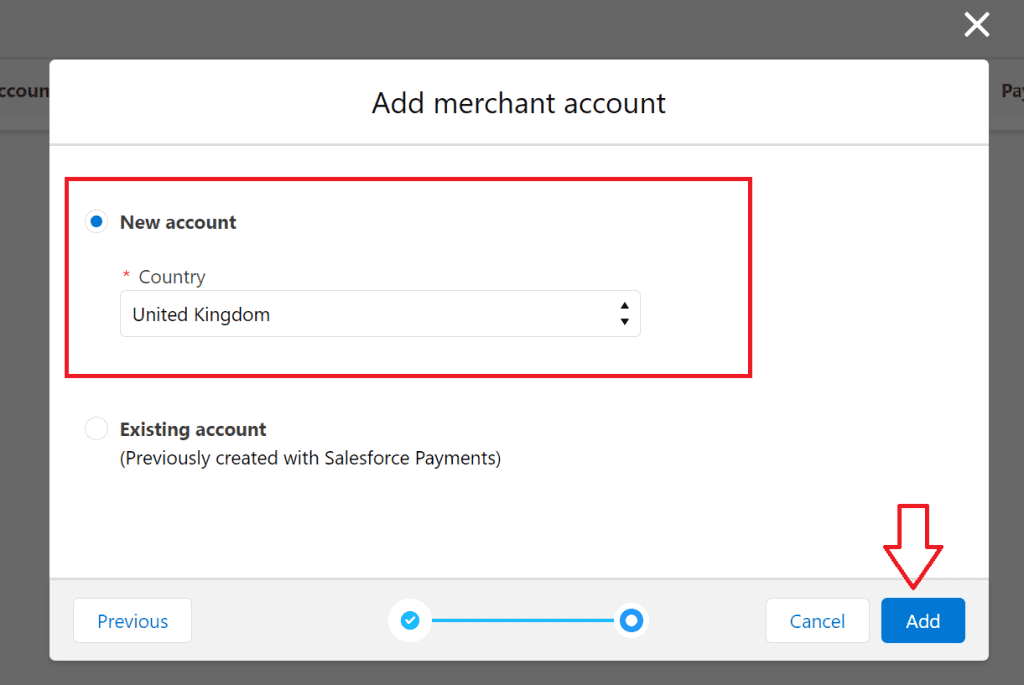The image size is (1024, 685).
Task: Click "Previously created with Salesforce Payments" text
Action: 310,458
